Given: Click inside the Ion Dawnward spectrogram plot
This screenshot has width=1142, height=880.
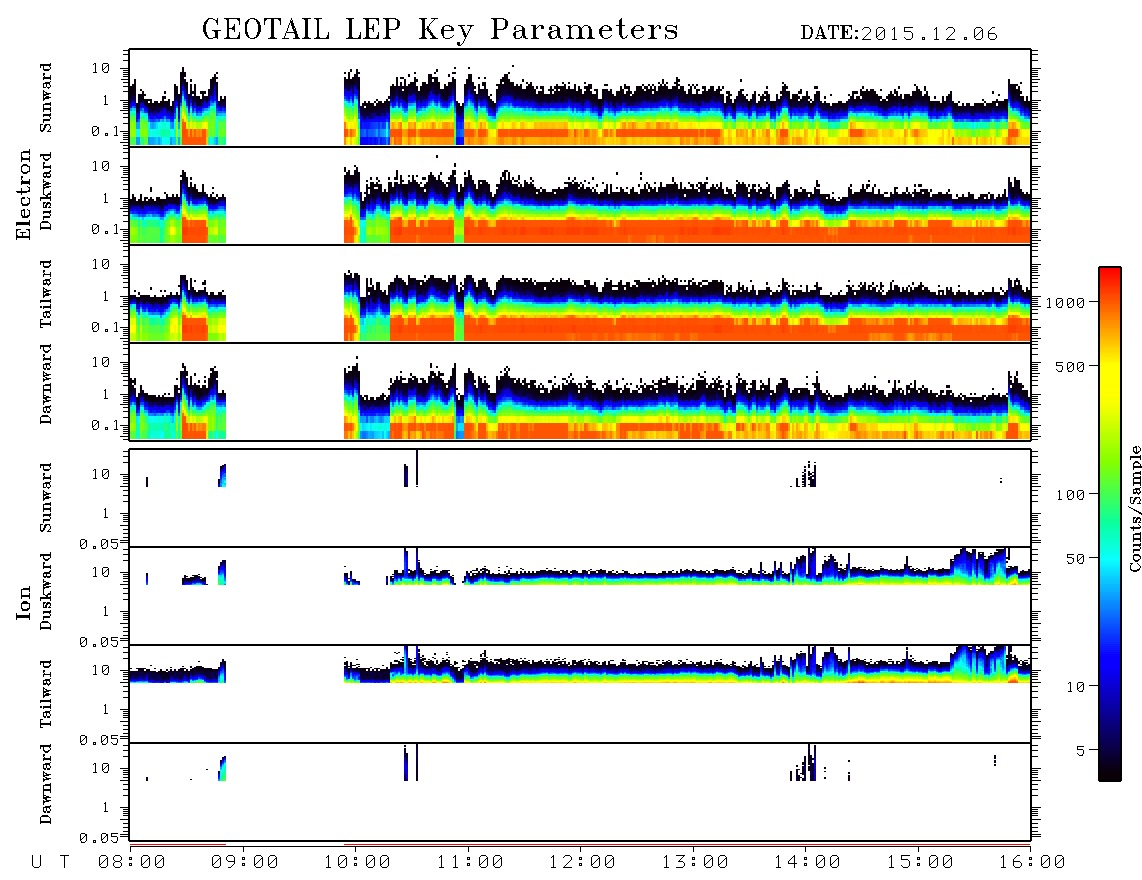Looking at the screenshot, I should click(x=580, y=792).
